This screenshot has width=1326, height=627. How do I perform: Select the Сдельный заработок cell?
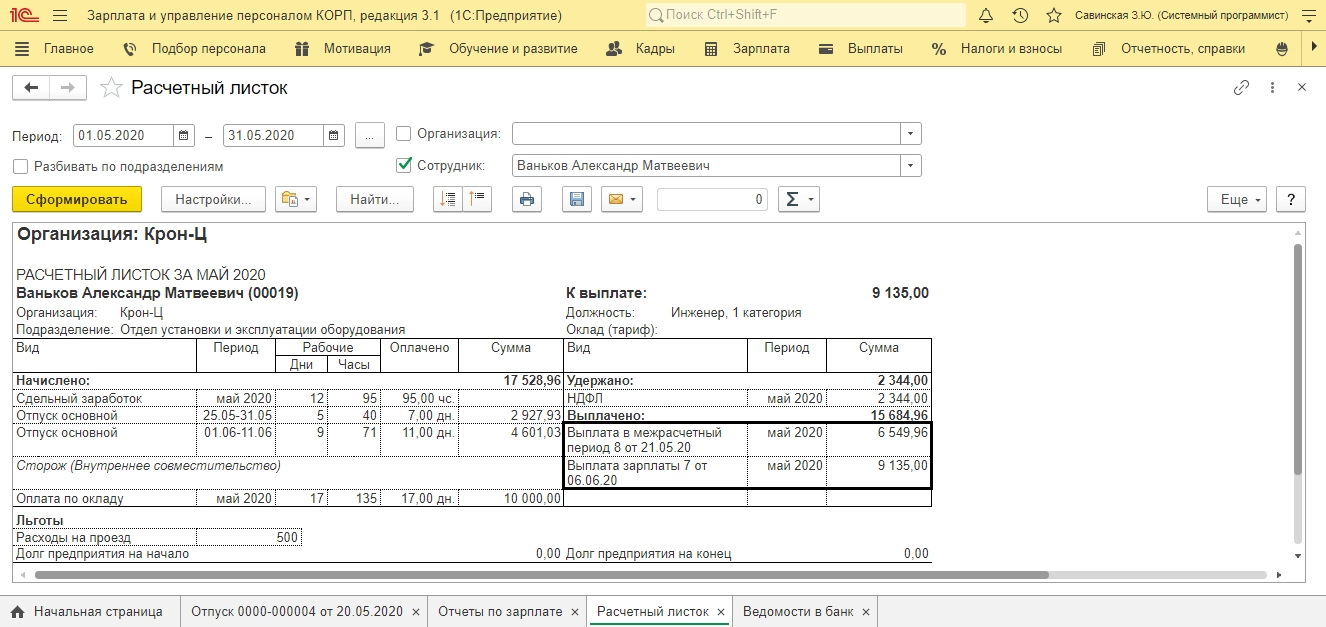[105, 398]
